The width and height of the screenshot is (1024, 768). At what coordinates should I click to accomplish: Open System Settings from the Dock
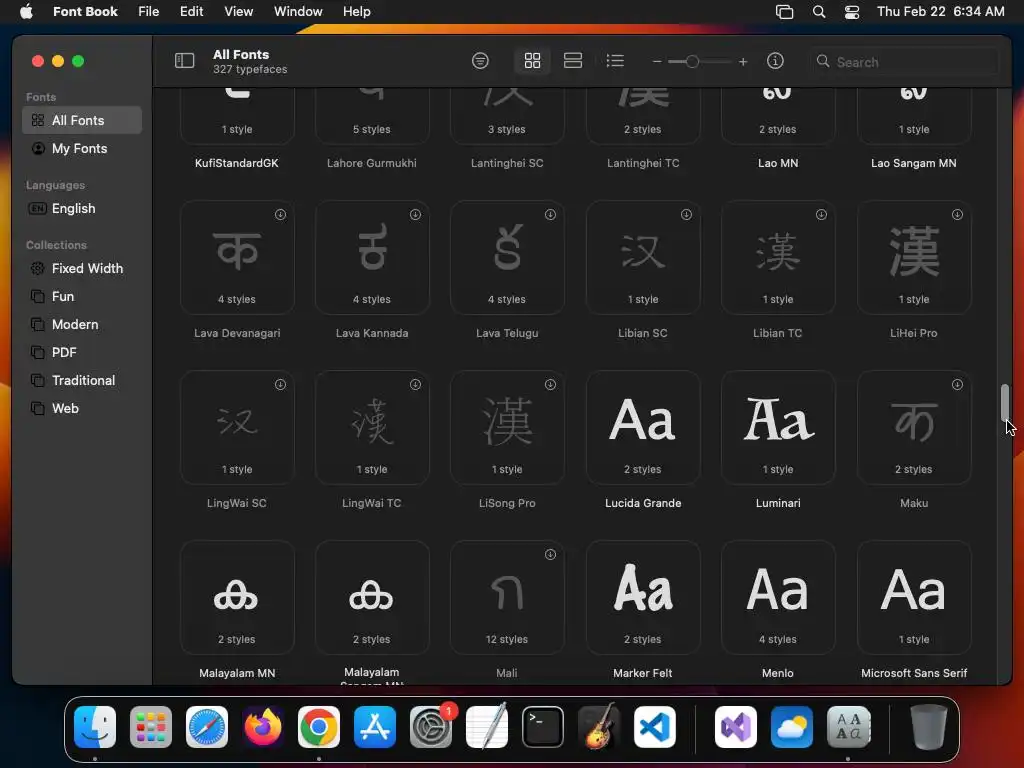[x=431, y=727]
